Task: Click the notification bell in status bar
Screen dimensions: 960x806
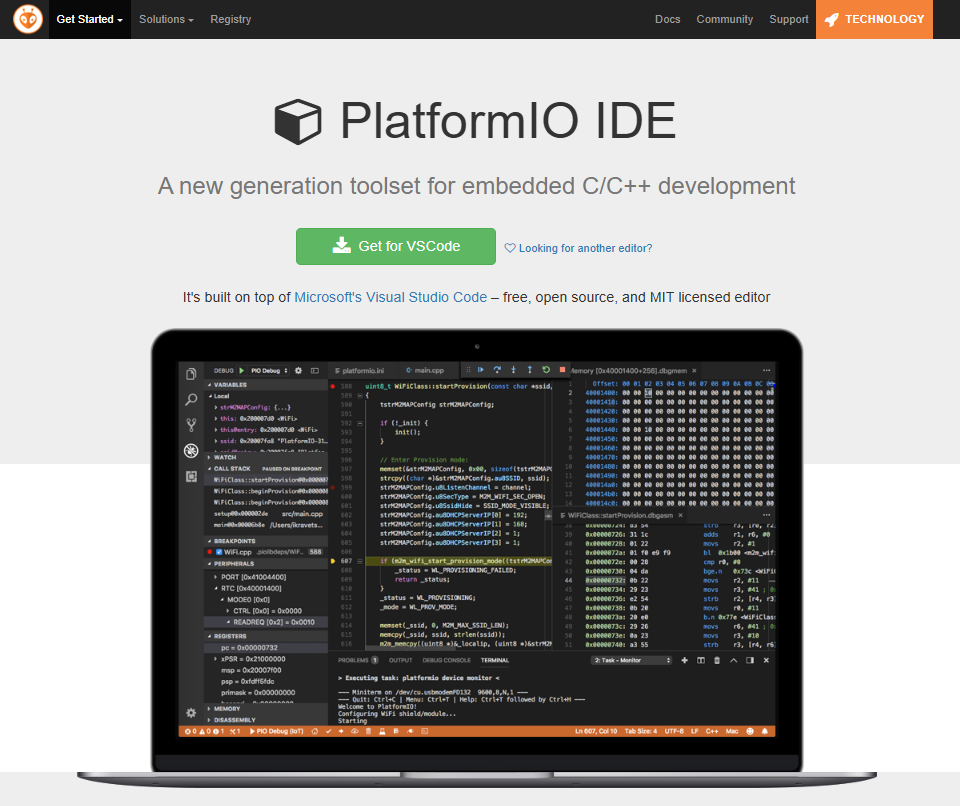Action: point(765,731)
